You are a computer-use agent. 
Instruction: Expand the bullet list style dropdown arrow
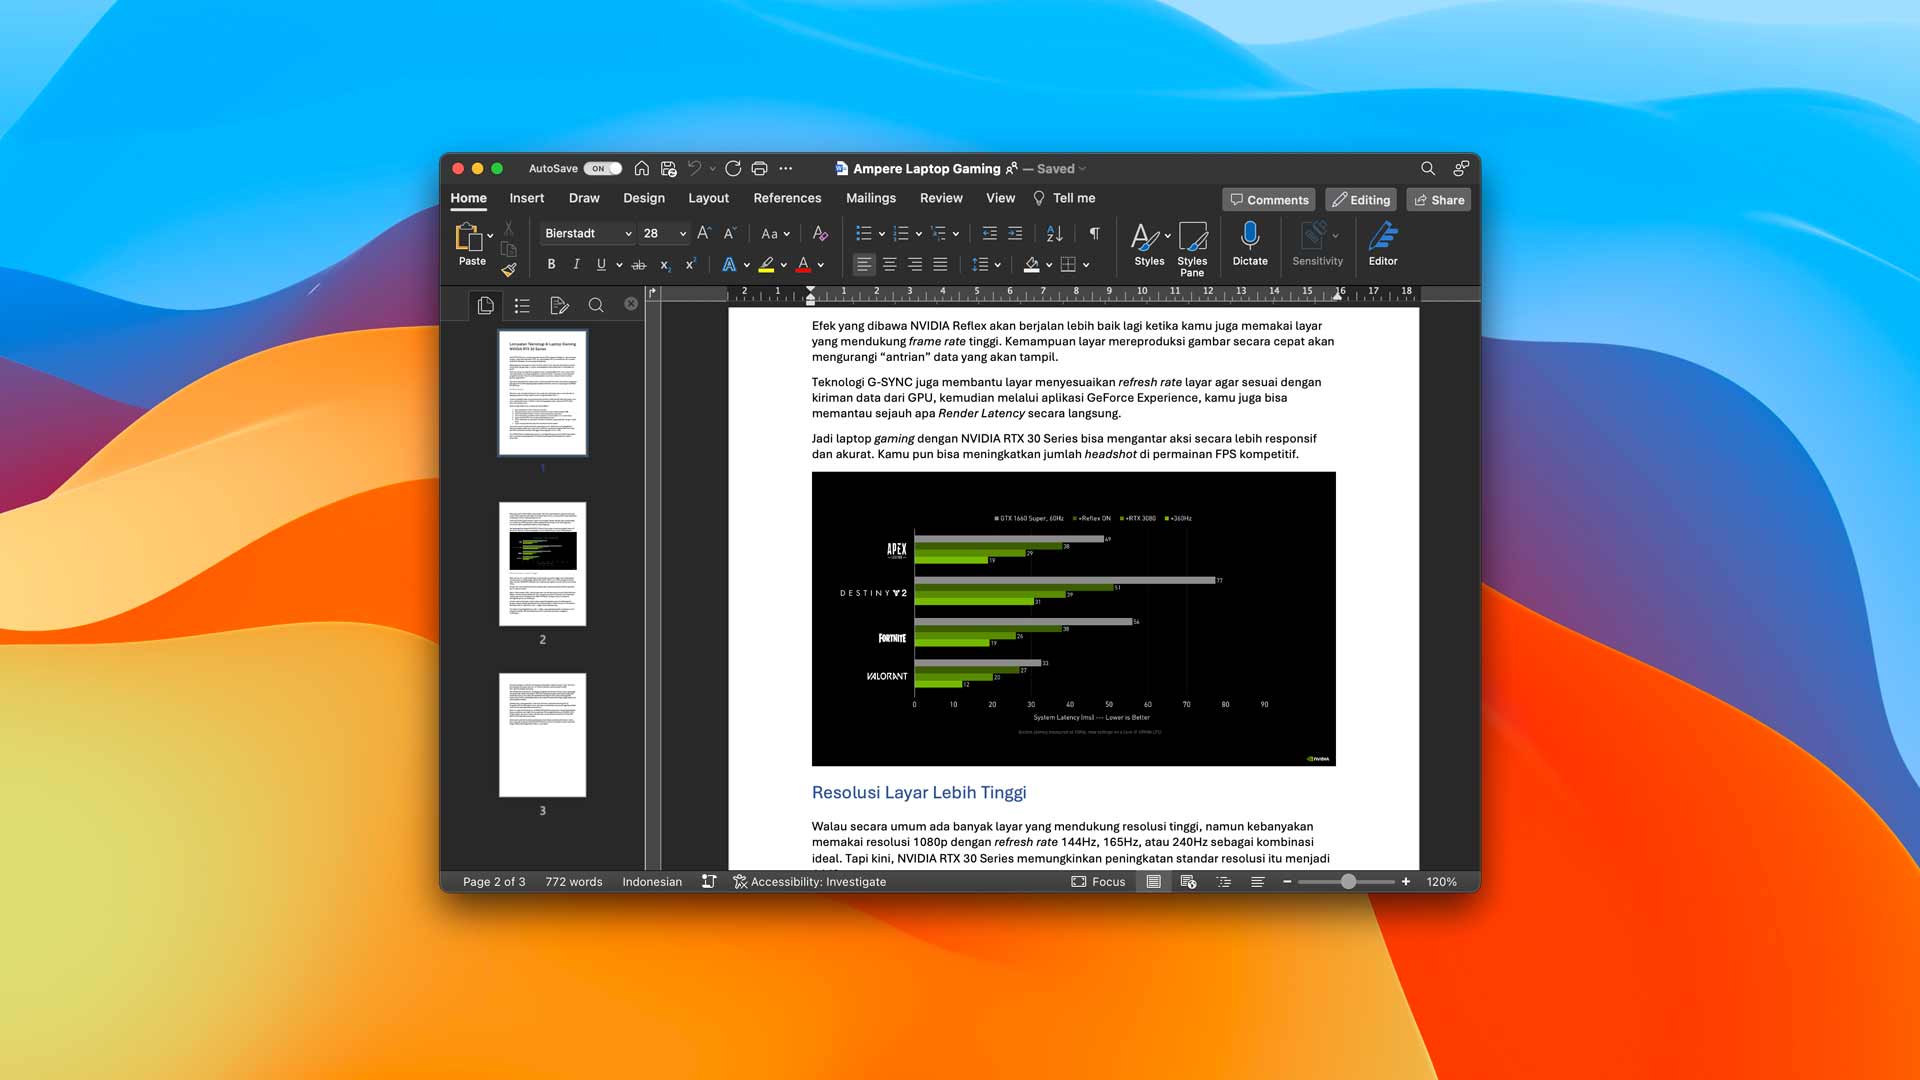[x=882, y=234]
